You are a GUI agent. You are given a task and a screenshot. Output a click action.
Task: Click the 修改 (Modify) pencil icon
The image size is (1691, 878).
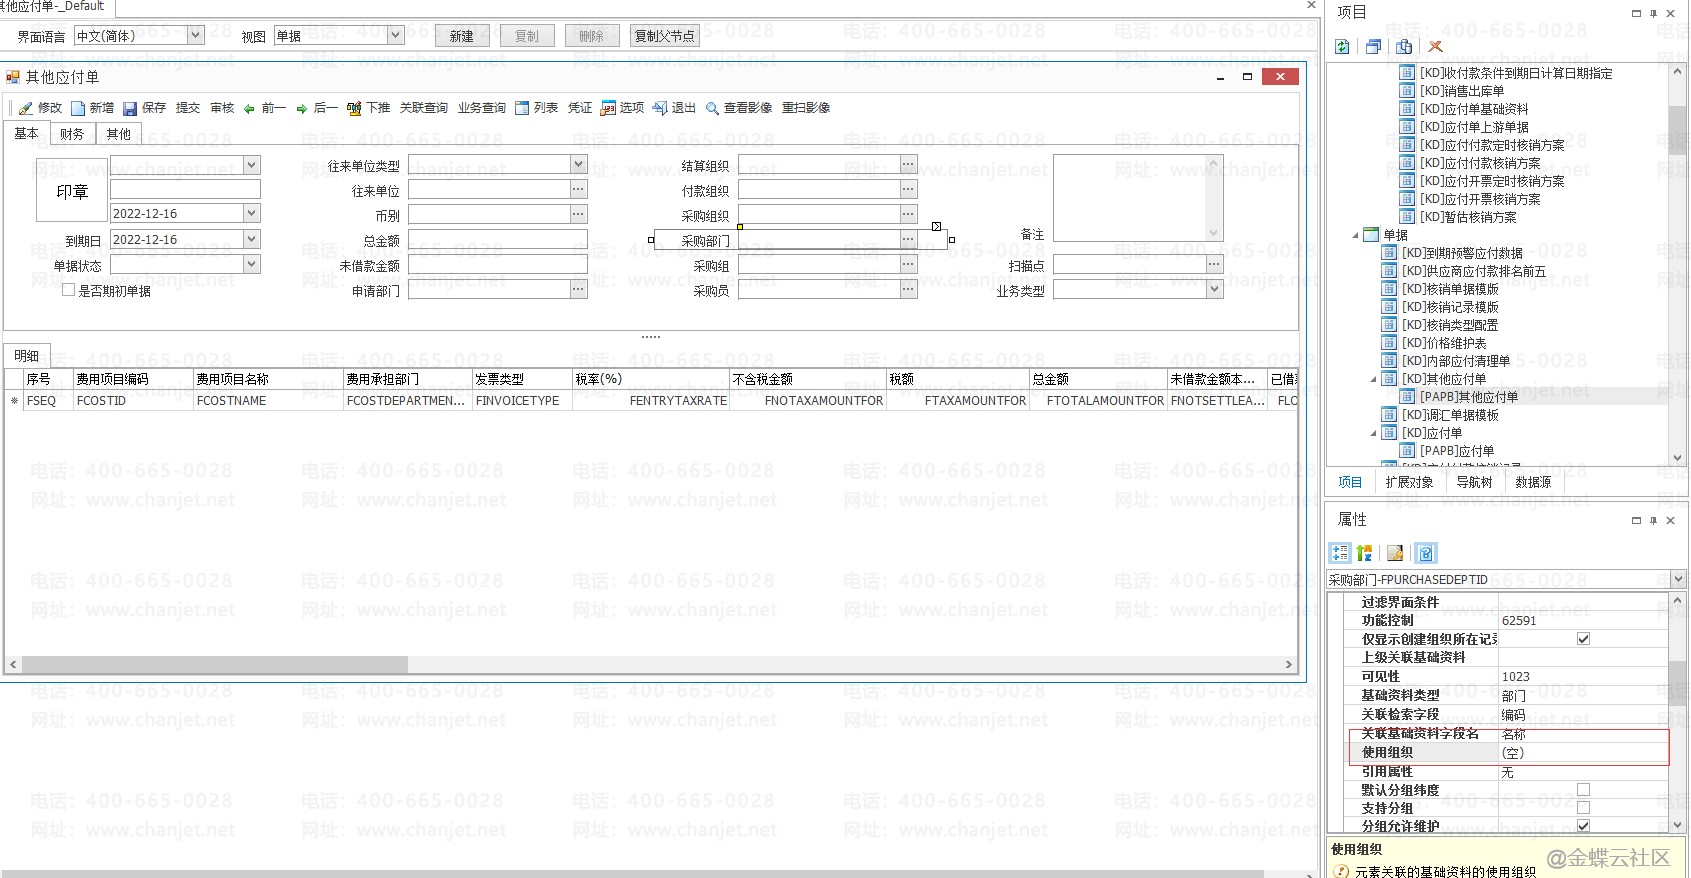pos(26,108)
